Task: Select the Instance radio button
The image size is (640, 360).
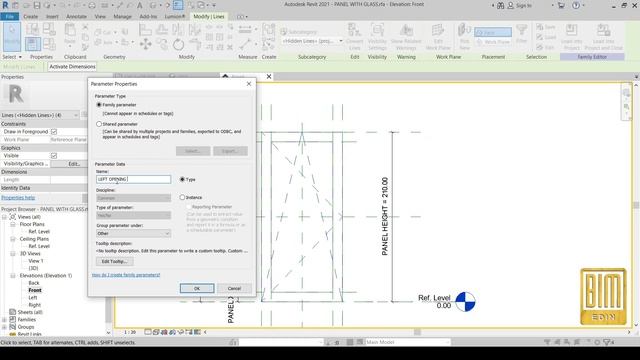Action: tap(182, 197)
